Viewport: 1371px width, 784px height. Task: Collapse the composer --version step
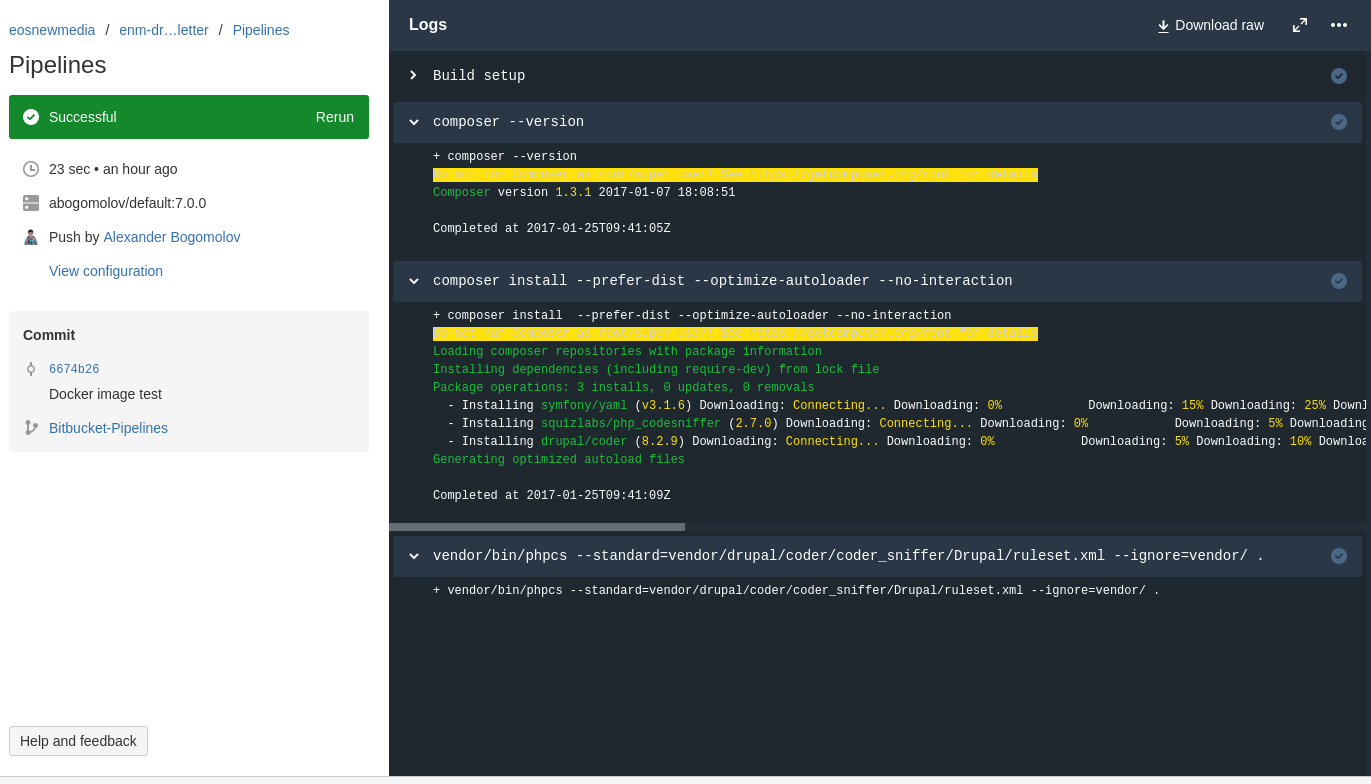(x=413, y=122)
